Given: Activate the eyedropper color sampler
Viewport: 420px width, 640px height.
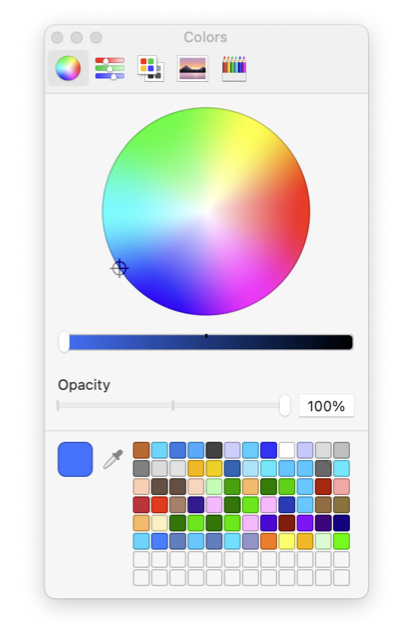Looking at the screenshot, I should click(x=113, y=459).
